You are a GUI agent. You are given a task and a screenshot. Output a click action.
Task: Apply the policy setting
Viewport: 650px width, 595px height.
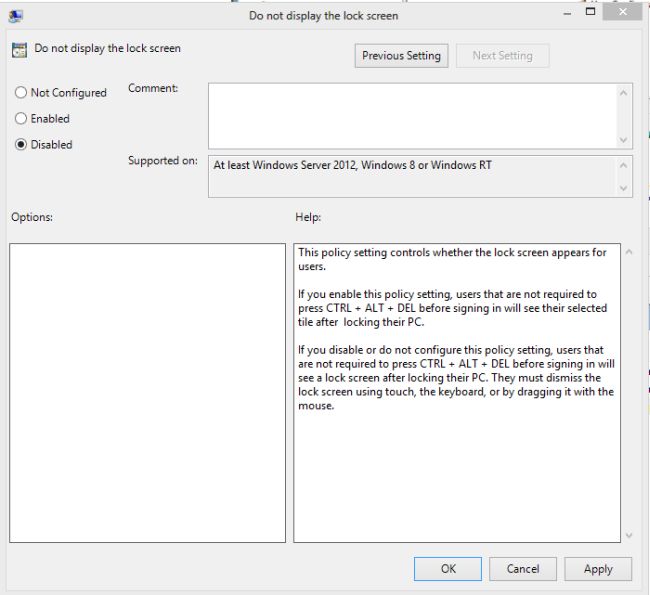pos(598,569)
